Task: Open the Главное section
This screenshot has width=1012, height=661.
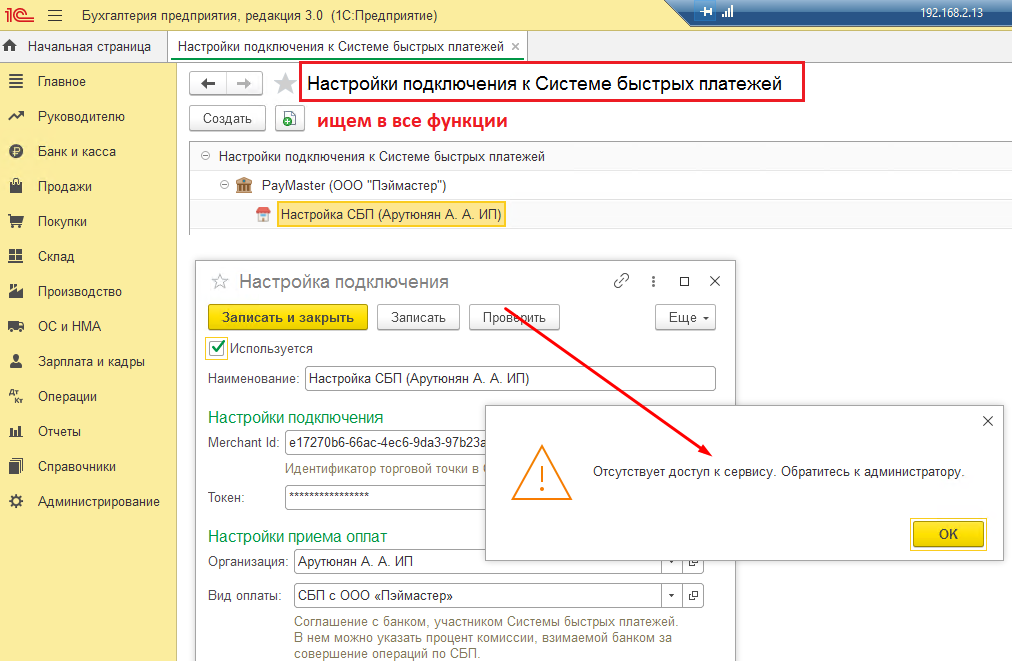Action: [x=61, y=81]
